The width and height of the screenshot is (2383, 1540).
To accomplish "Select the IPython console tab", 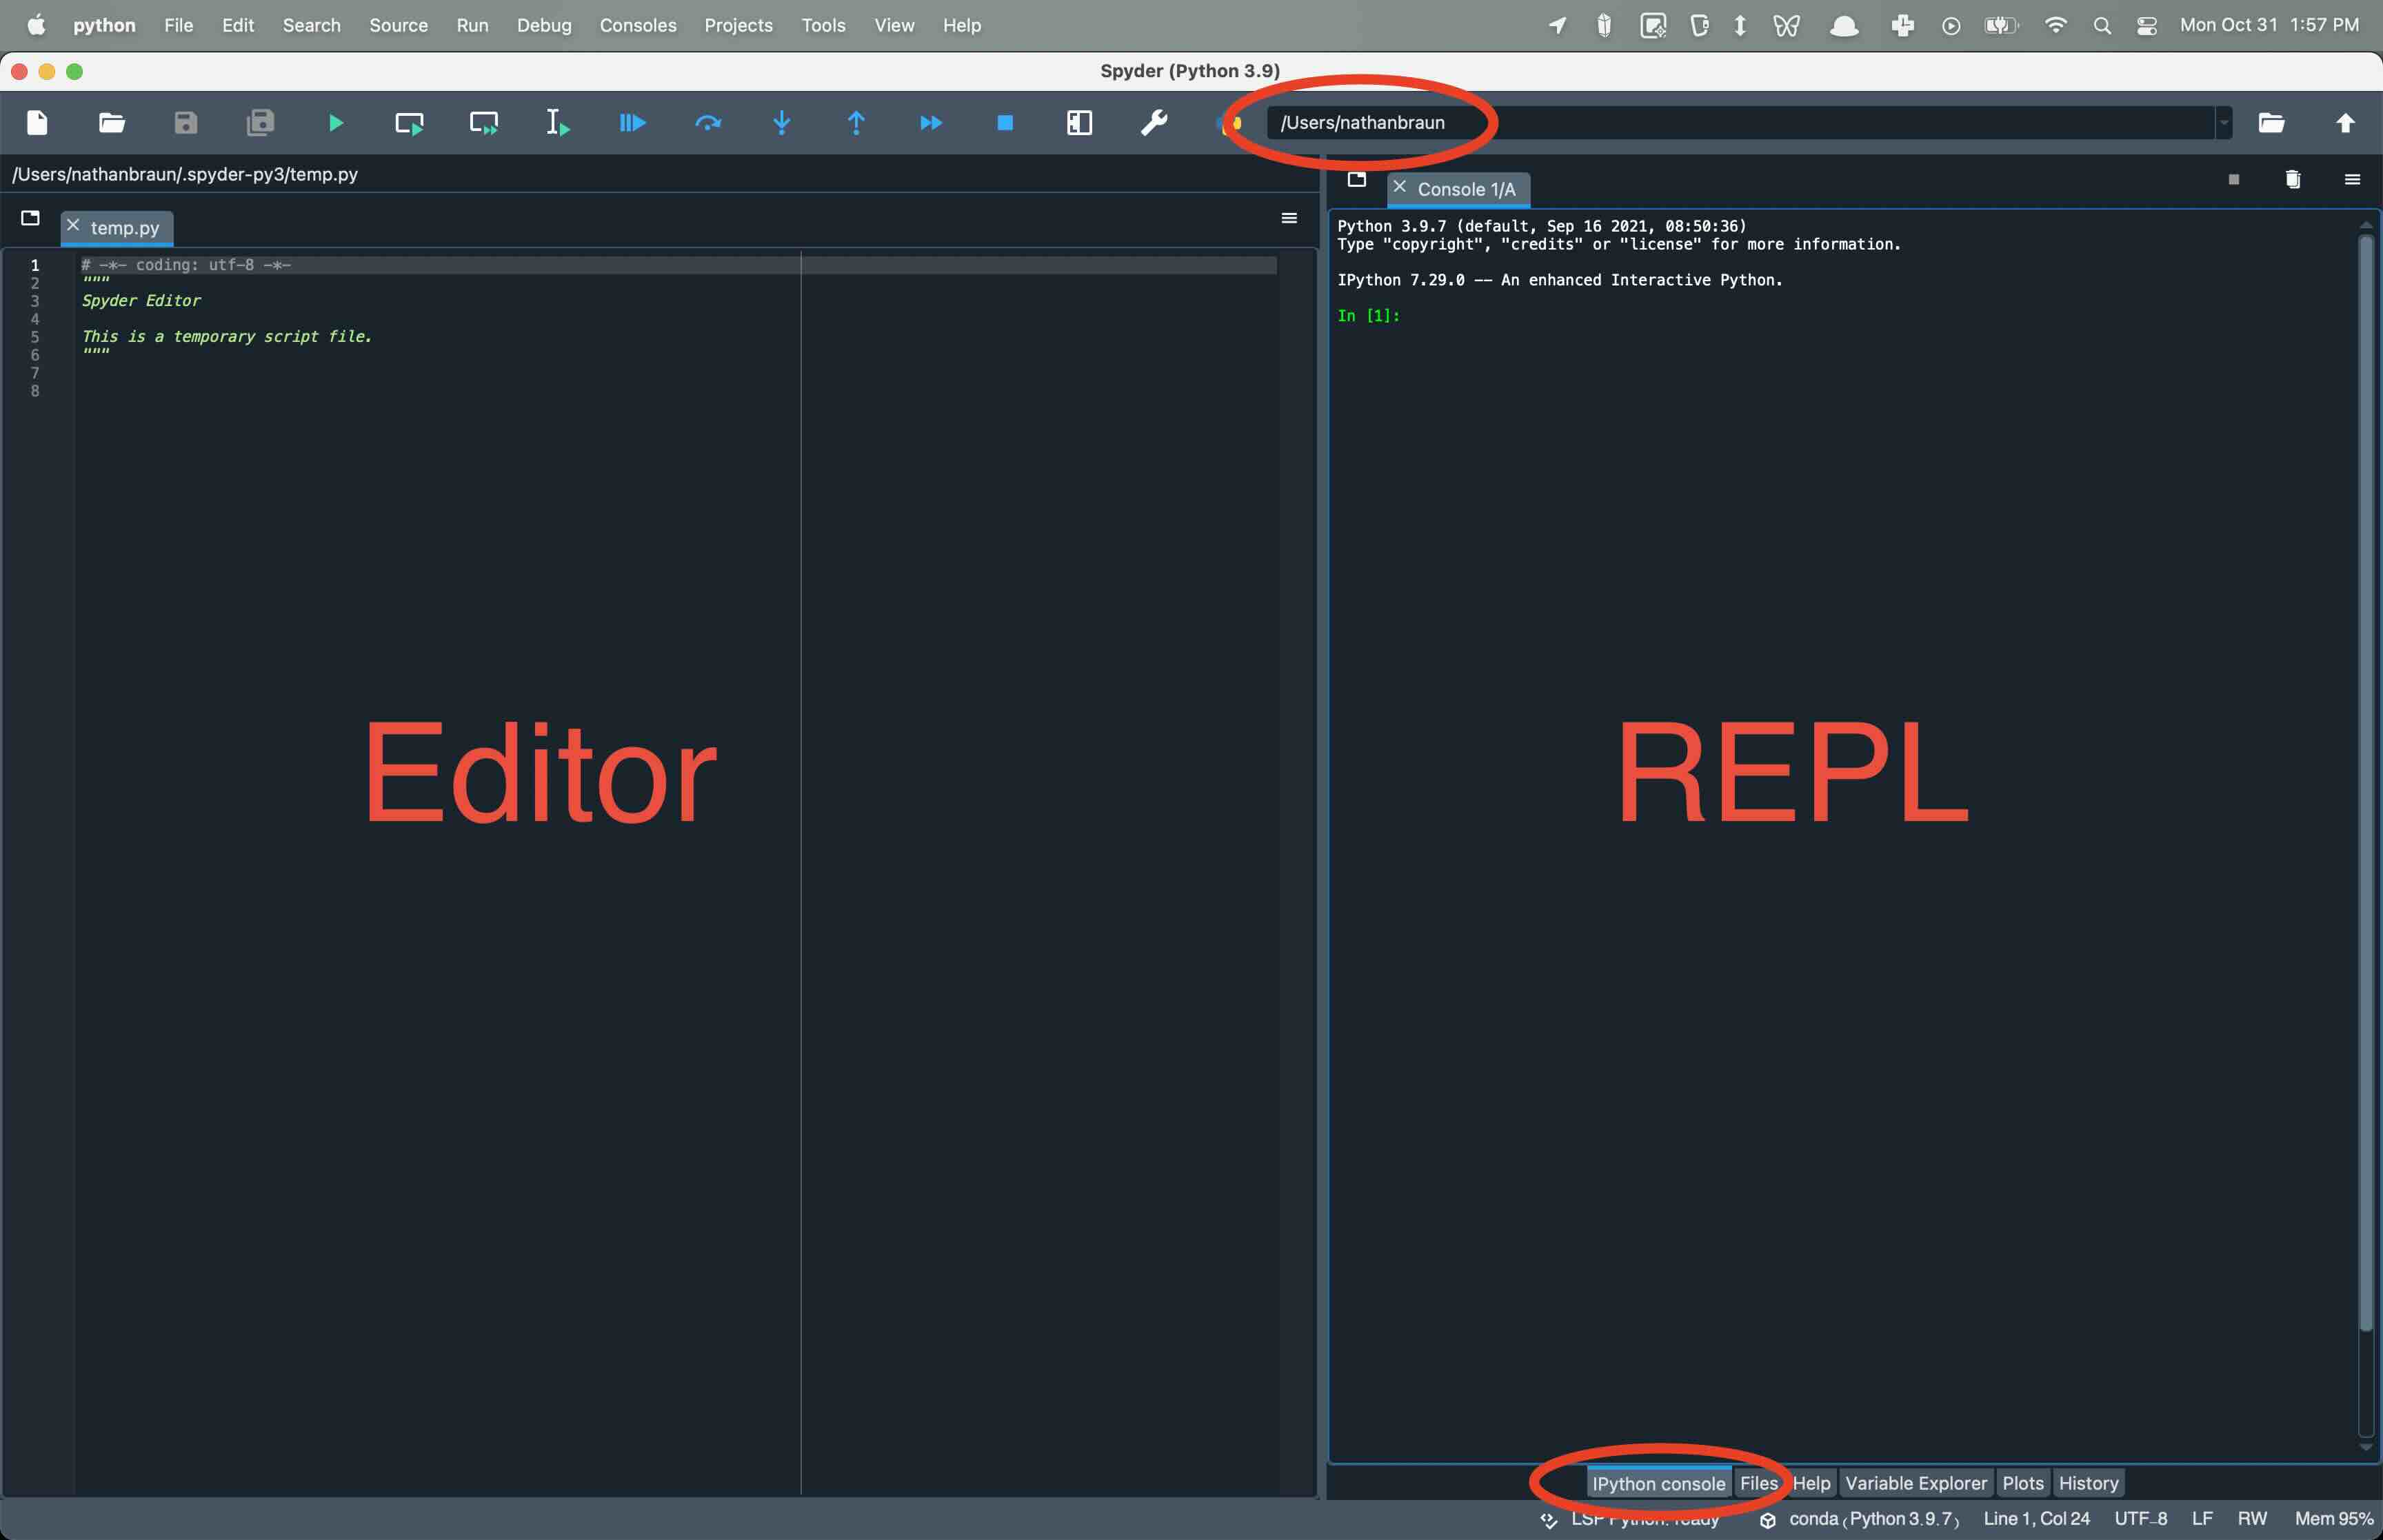I will click(1658, 1483).
